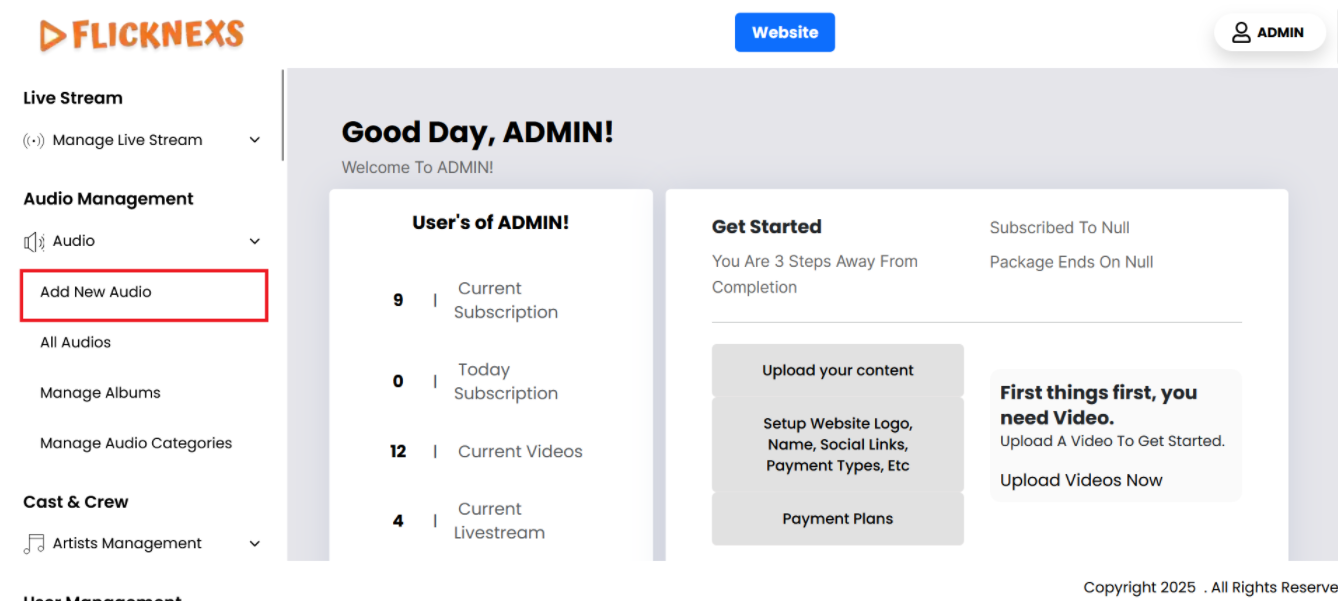This screenshot has width=1338, height=601.
Task: Open Add New Audio page
Action: click(96, 293)
